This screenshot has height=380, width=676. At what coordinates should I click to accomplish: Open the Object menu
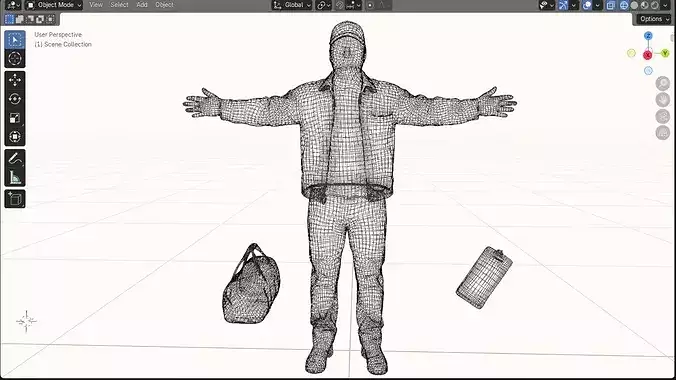[164, 5]
